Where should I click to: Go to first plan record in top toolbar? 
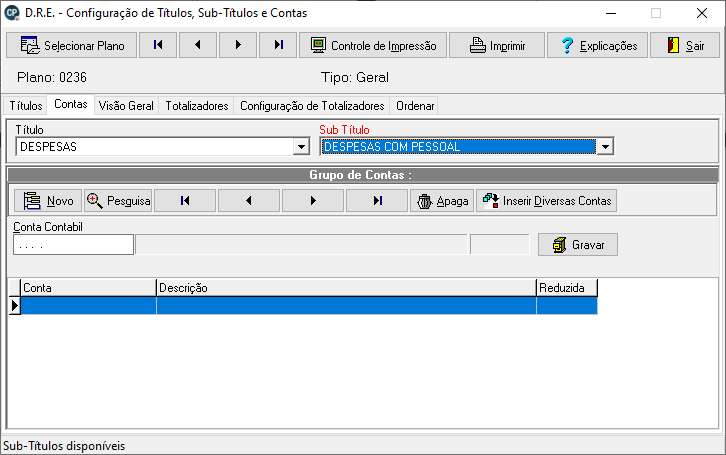[158, 45]
